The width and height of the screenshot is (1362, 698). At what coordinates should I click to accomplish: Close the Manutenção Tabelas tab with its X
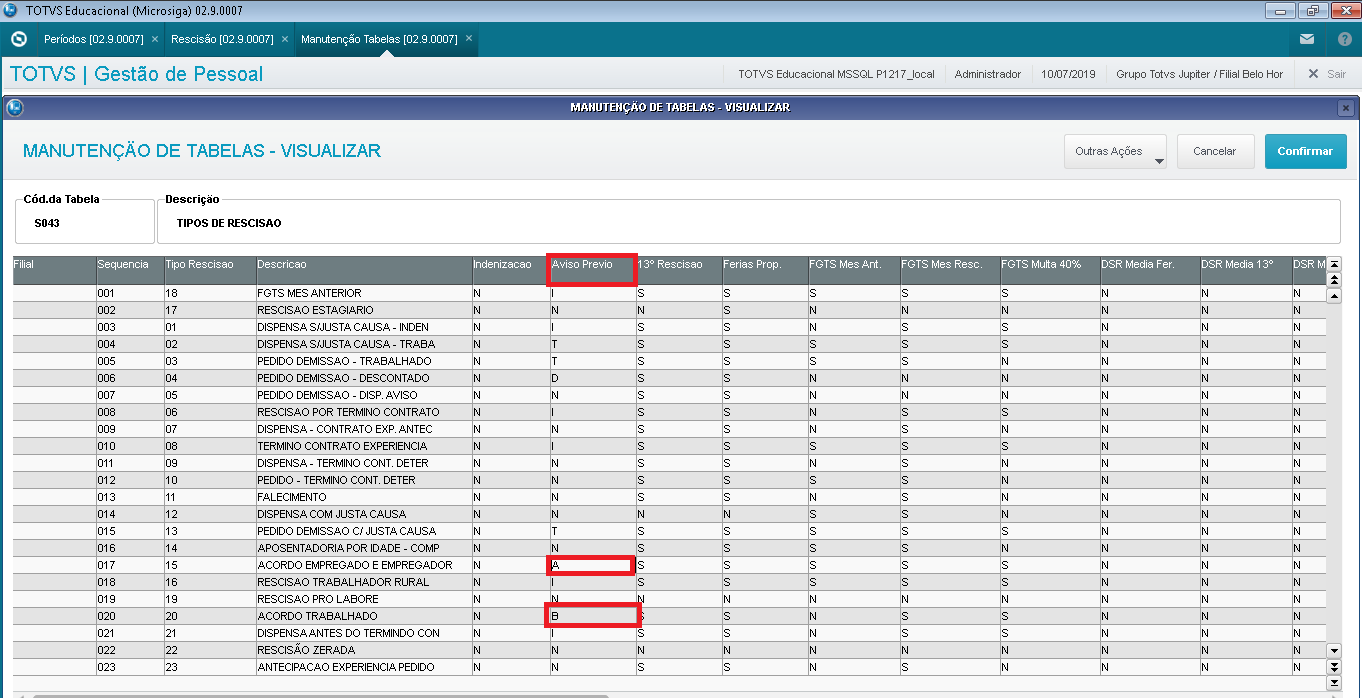pos(468,39)
